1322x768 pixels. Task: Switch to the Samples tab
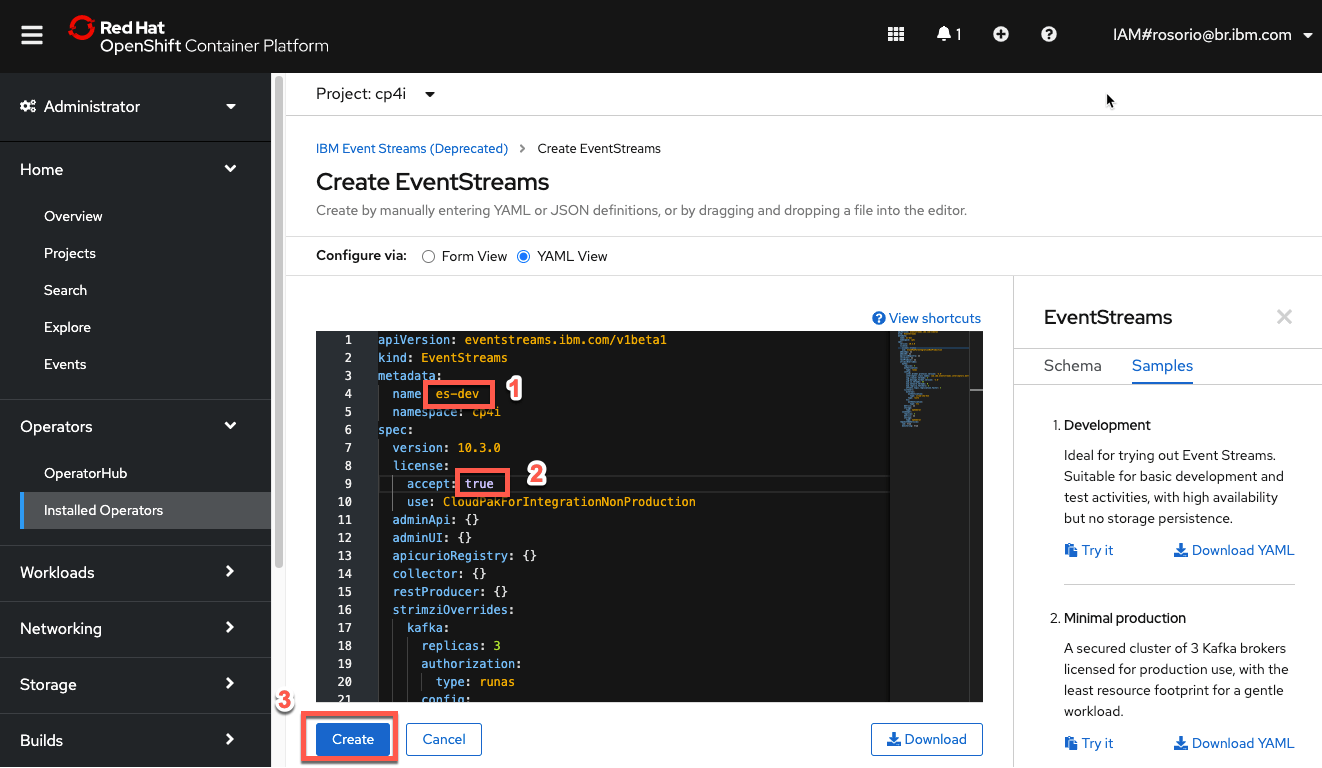(x=1162, y=366)
